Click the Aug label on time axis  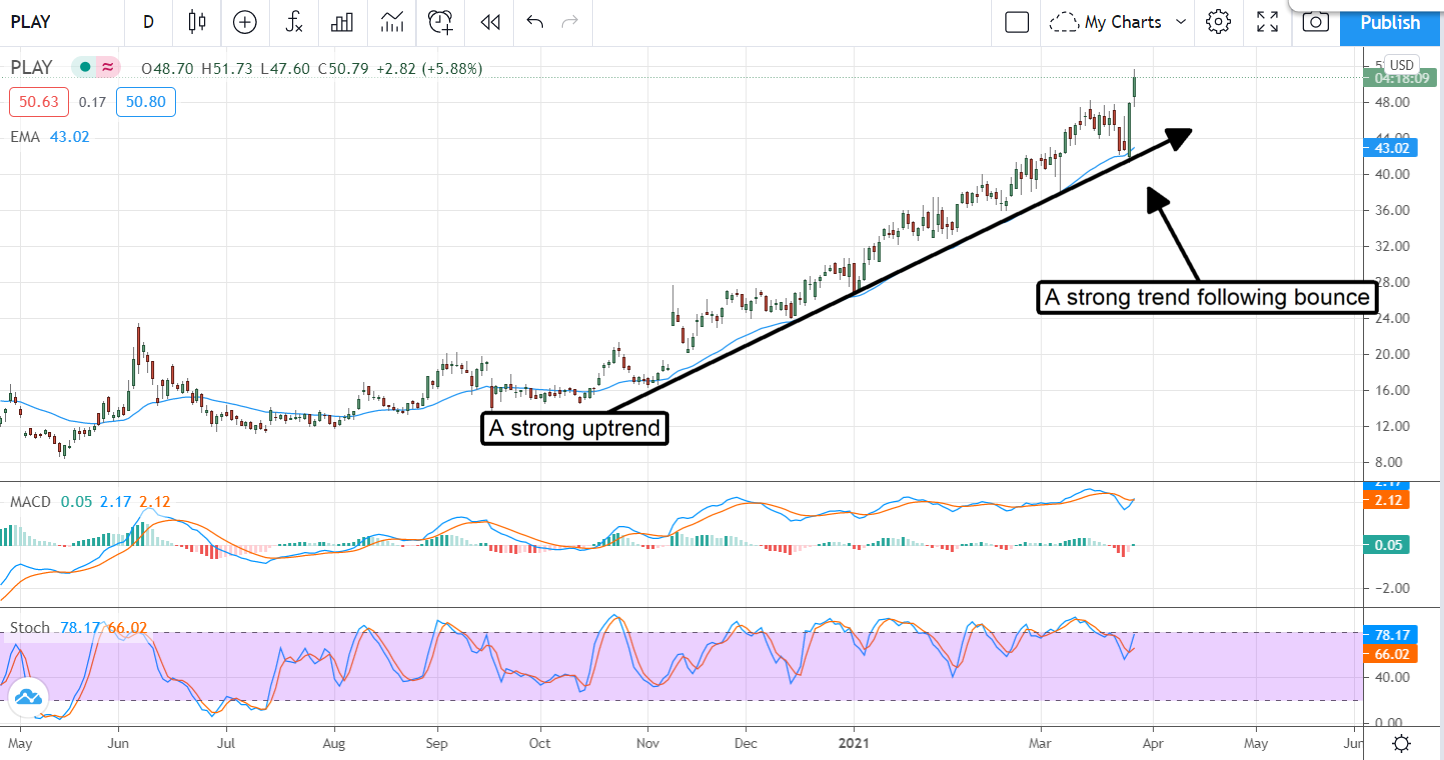coord(334,744)
